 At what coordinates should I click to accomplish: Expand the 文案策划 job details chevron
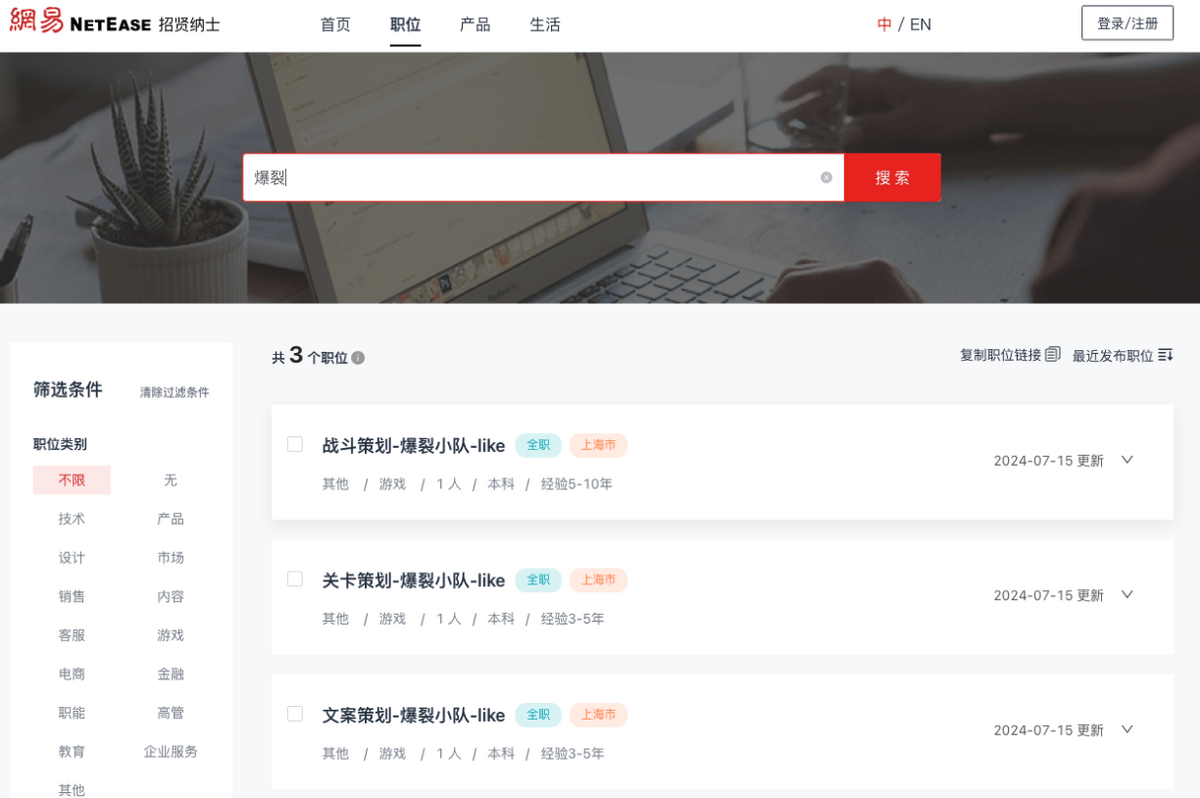pos(1127,730)
